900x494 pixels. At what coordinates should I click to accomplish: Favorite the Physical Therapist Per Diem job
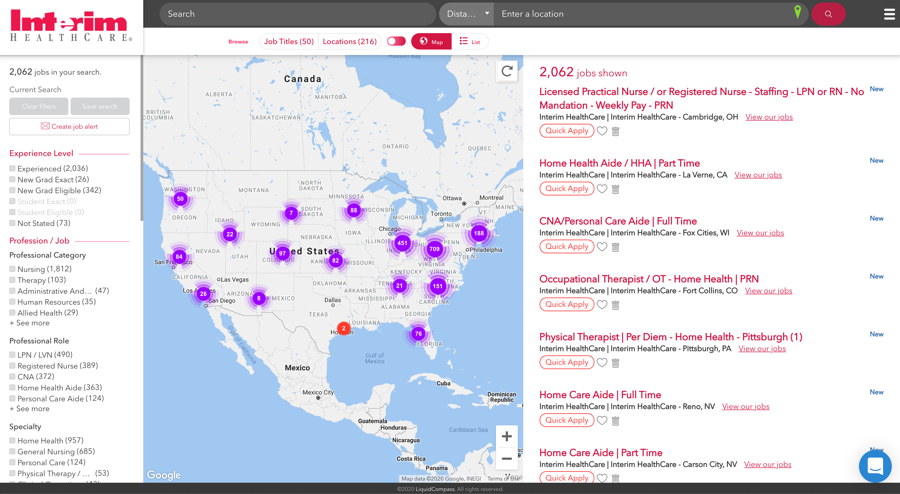(602, 363)
